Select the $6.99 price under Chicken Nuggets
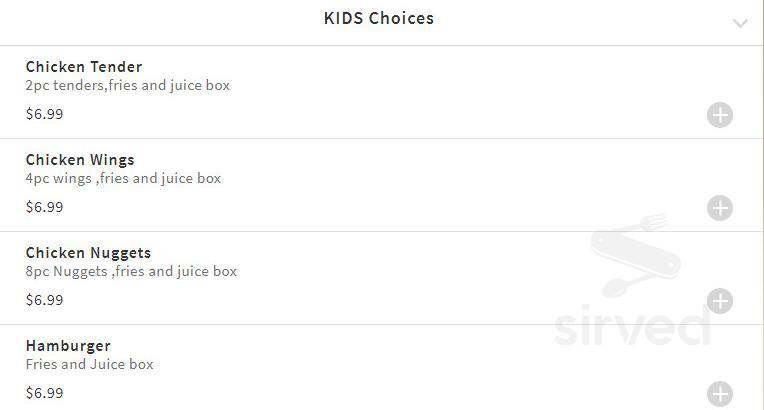Image resolution: width=764 pixels, height=410 pixels. pos(44,300)
